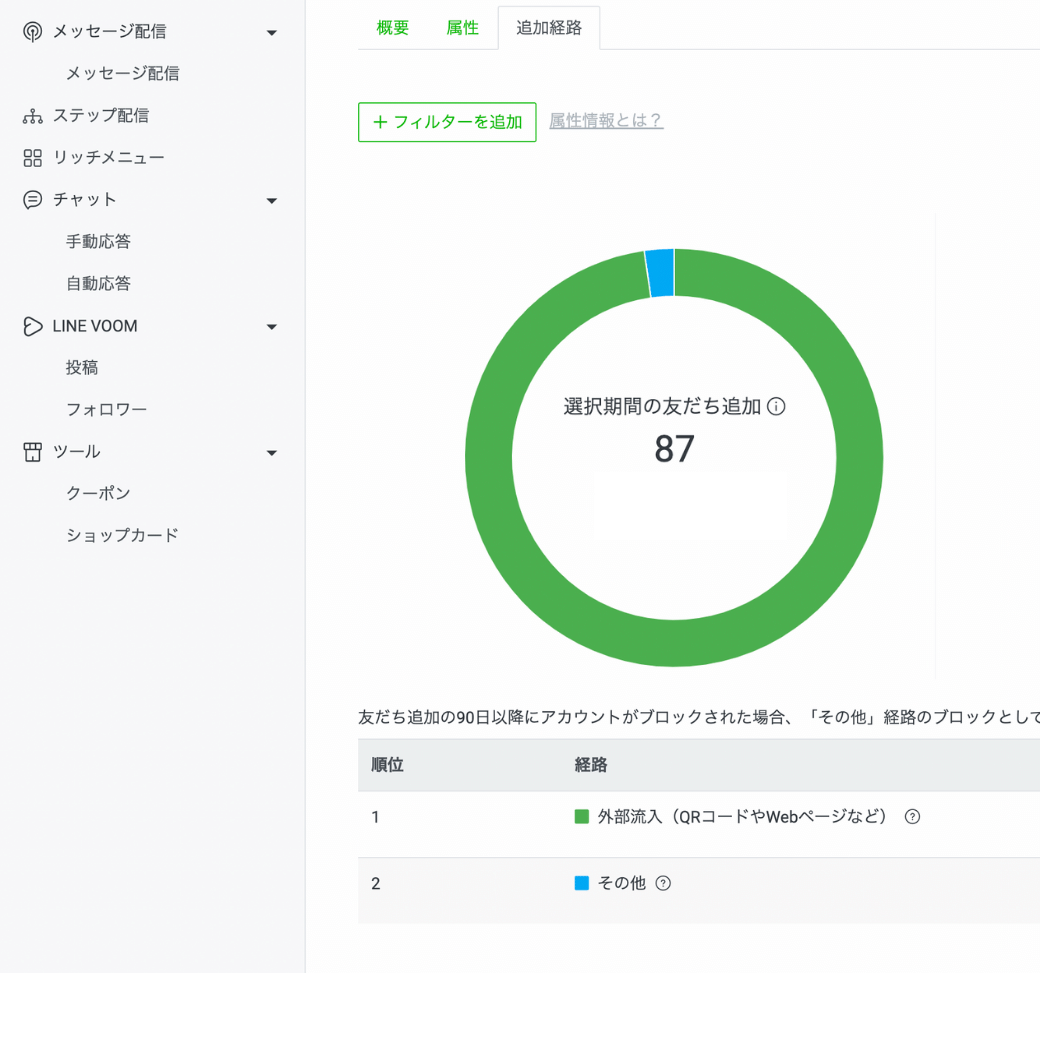This screenshot has width=1040, height=1040.
Task: Collapse the チャット section arrow
Action: pos(271,201)
